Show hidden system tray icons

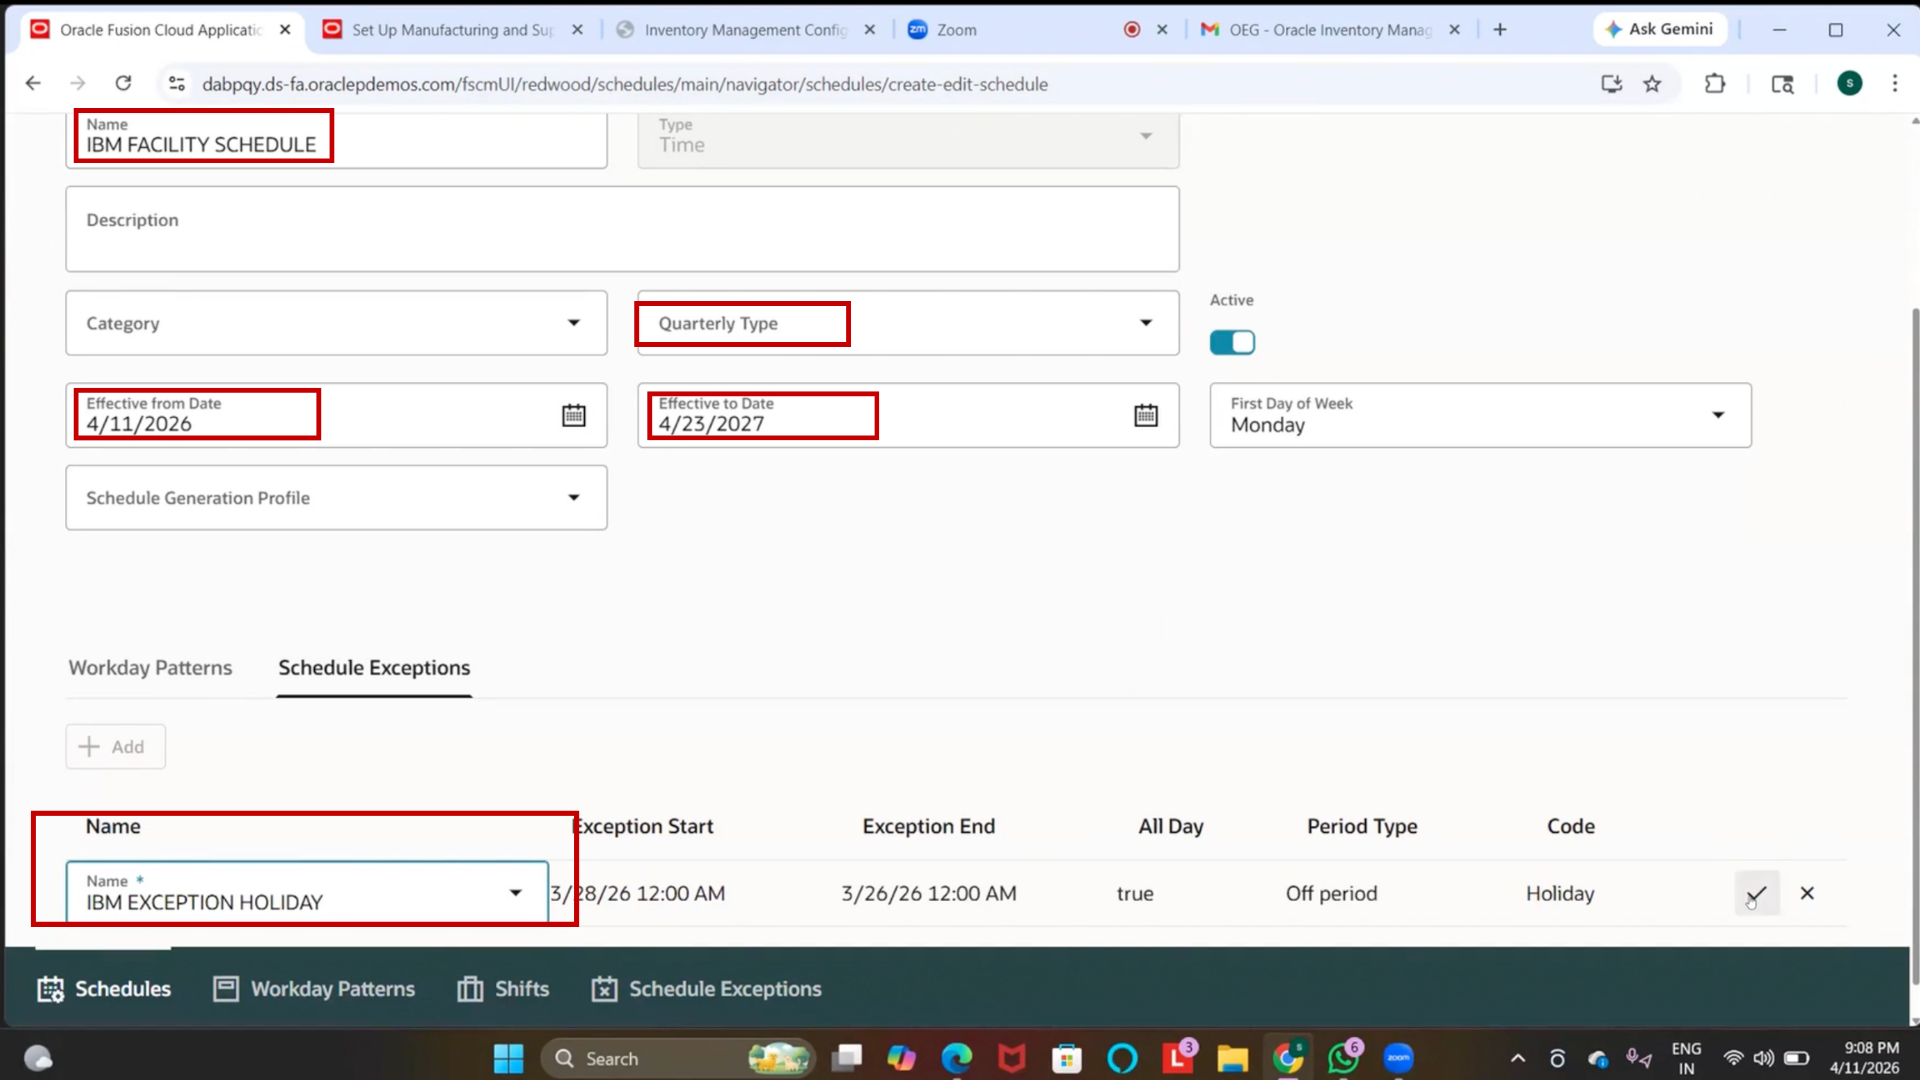coord(1517,1058)
